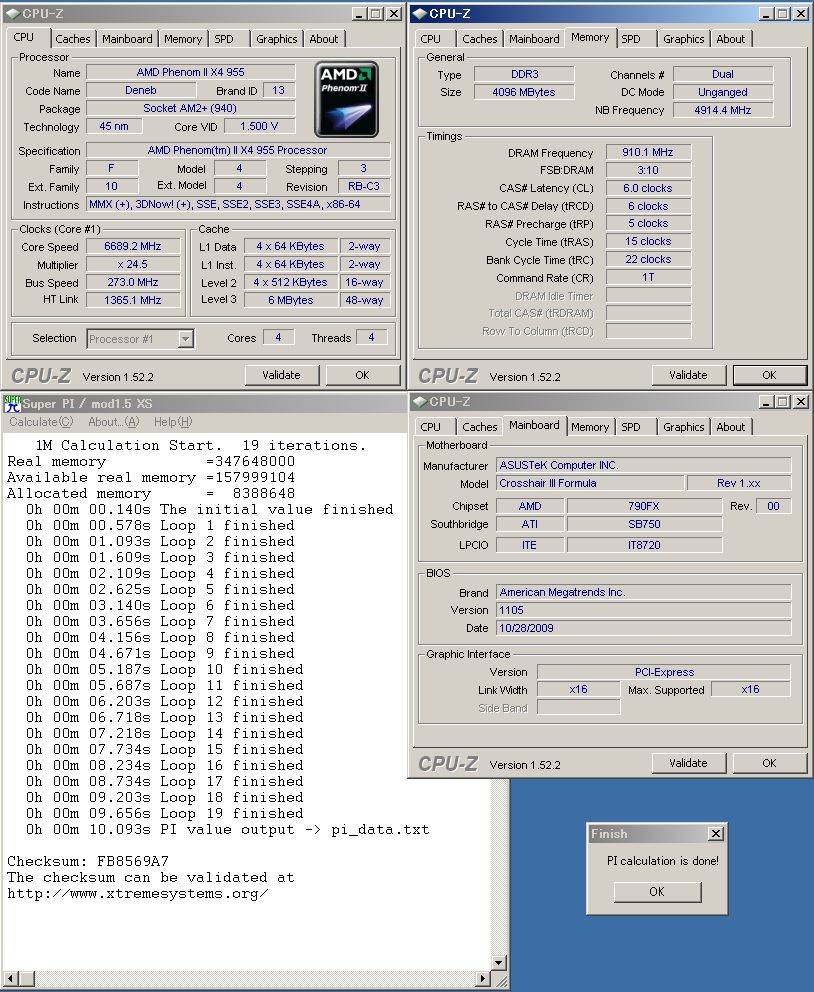Open the Memory tab in the Mainboard window
Image resolution: width=814 pixels, height=992 pixels.
[590, 427]
